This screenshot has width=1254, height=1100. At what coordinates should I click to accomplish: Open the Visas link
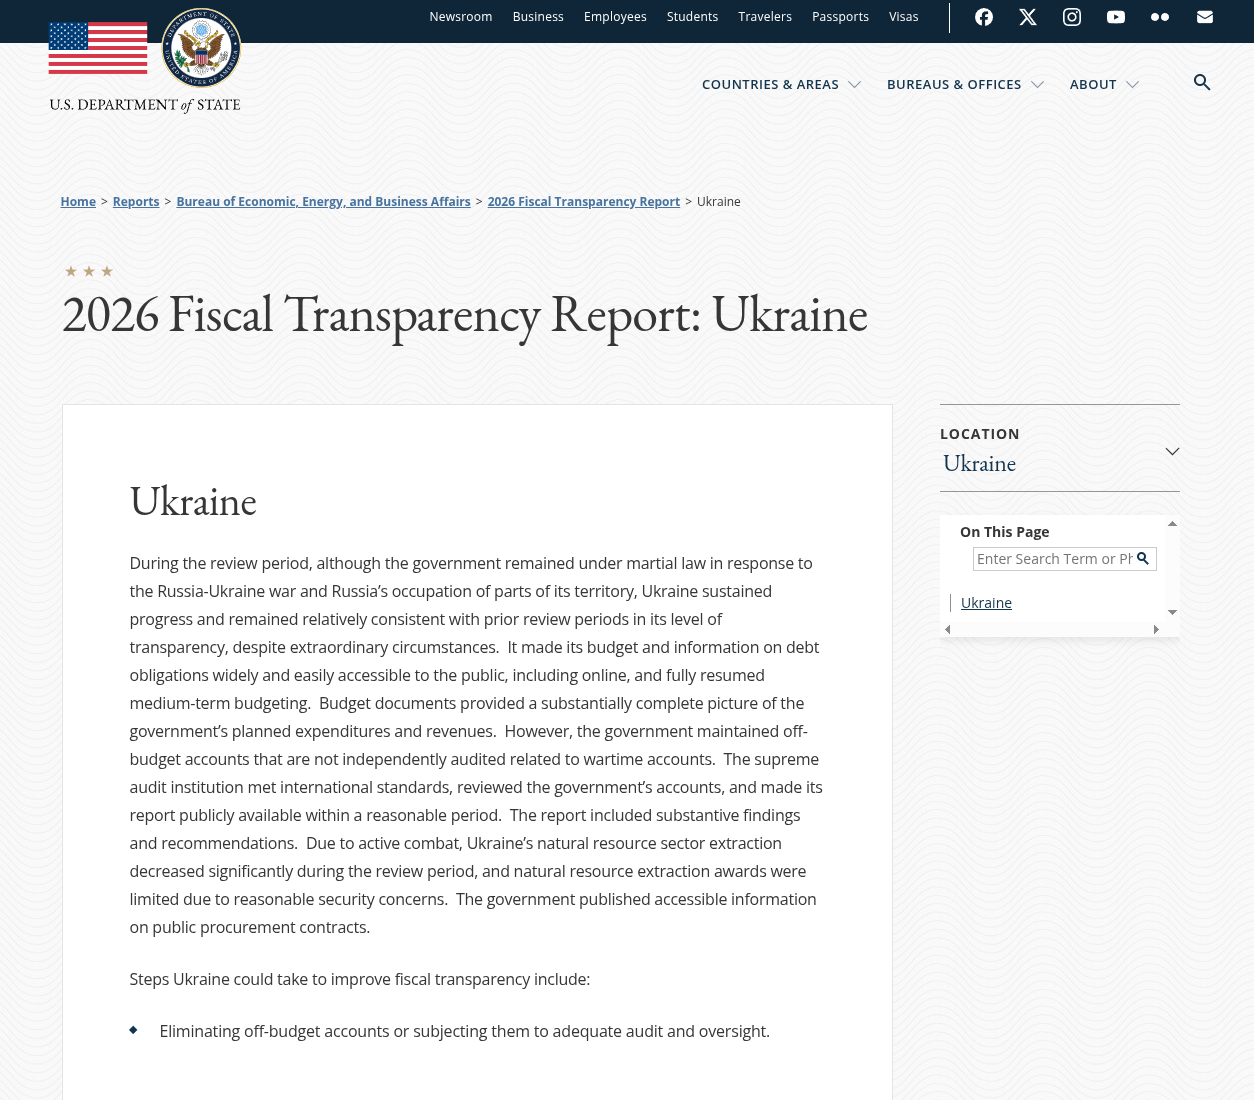click(x=903, y=17)
